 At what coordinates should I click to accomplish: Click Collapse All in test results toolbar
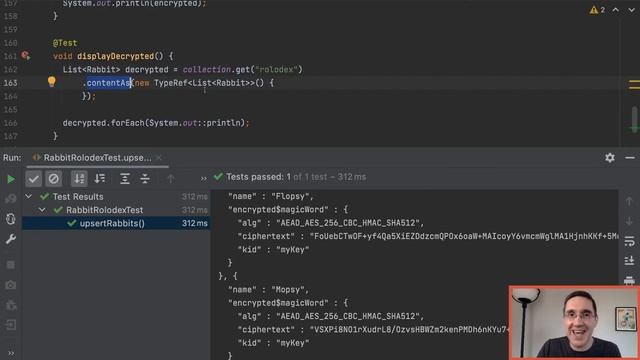coord(145,179)
